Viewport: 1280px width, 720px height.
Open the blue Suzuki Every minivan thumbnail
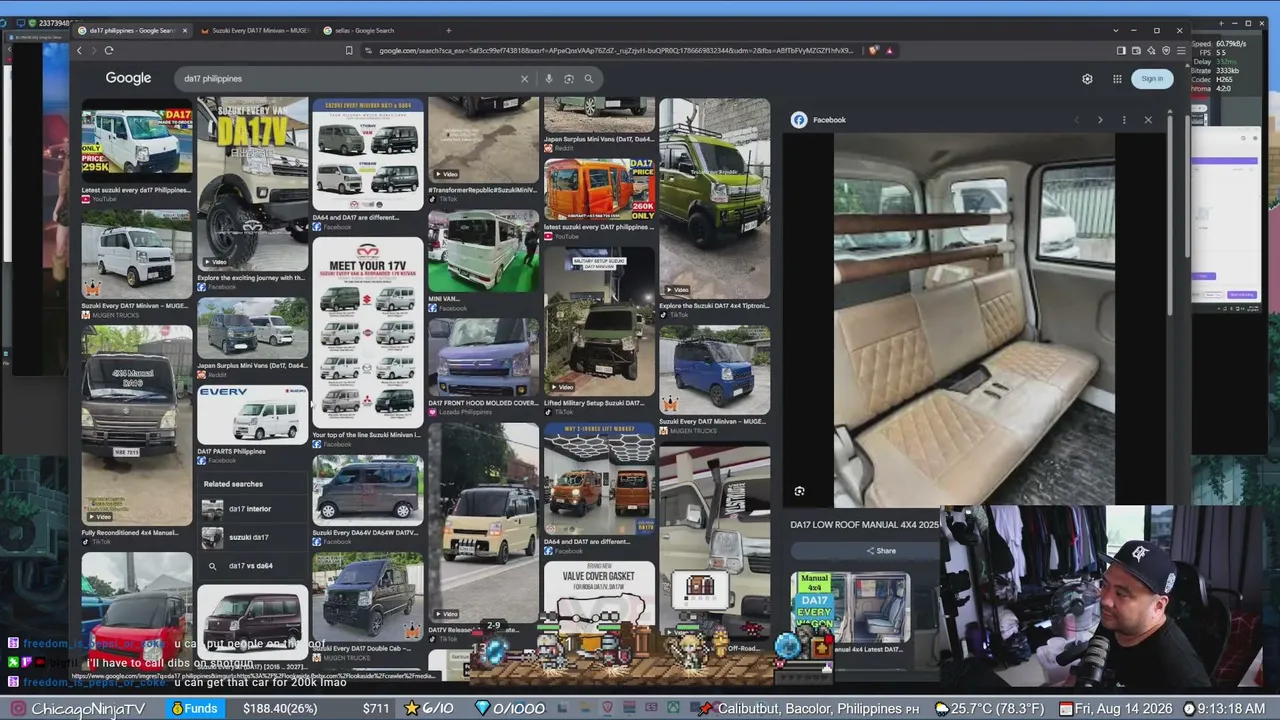coord(714,369)
